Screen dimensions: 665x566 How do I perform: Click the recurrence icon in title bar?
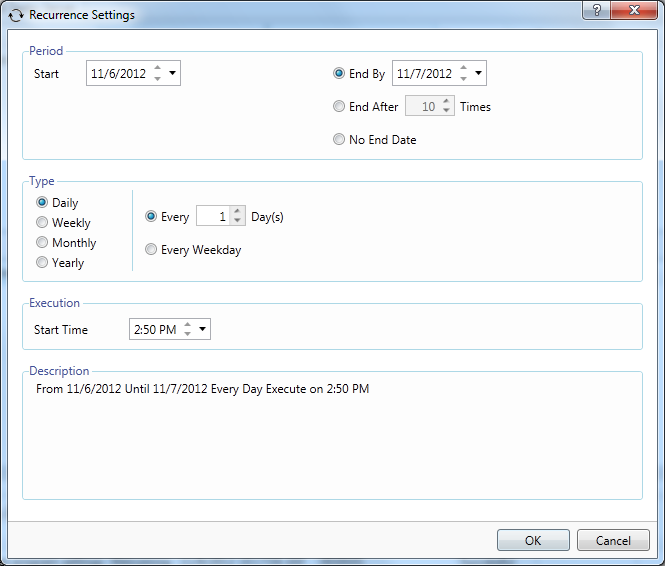[16, 16]
